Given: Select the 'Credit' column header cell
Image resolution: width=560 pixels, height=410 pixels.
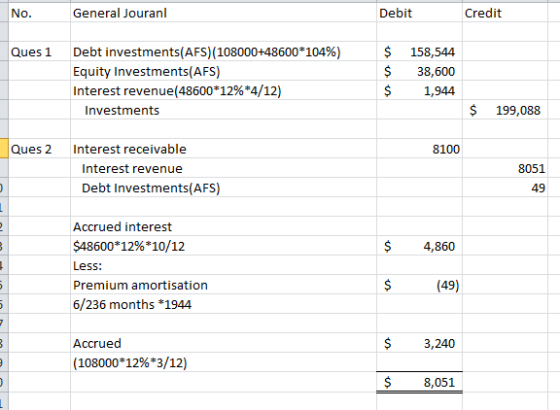Looking at the screenshot, I should point(505,13).
